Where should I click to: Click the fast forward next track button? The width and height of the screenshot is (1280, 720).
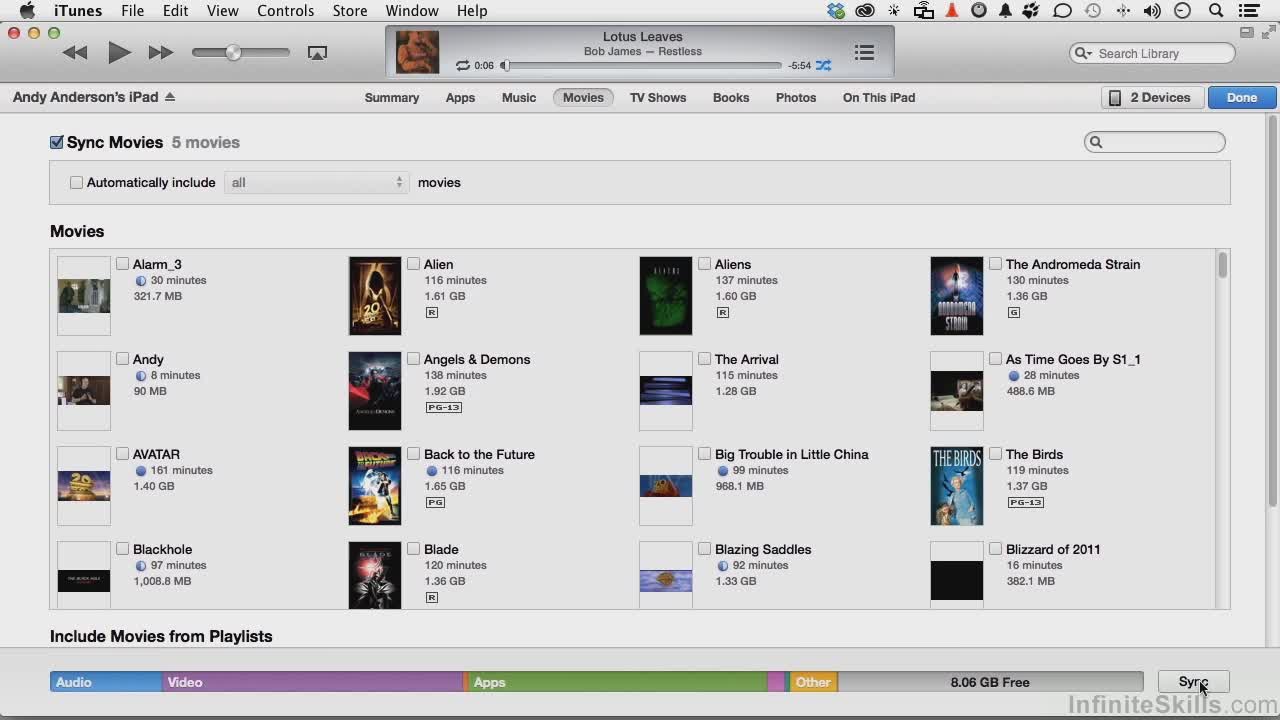(x=161, y=53)
